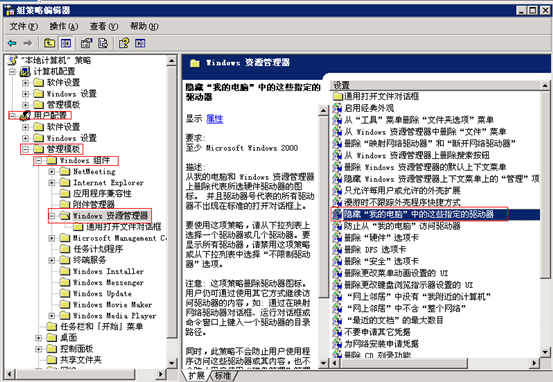The height and width of the screenshot is (382, 553).
Task: Click the policy icon beside 启用经典外观
Action: [338, 108]
